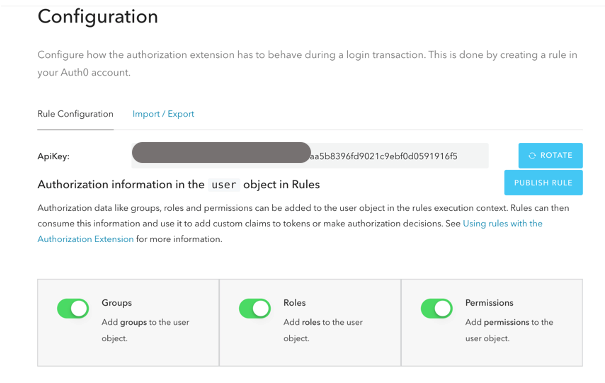Select the ApiKey value field
Screen dimensions: 605x383
(x=310, y=156)
